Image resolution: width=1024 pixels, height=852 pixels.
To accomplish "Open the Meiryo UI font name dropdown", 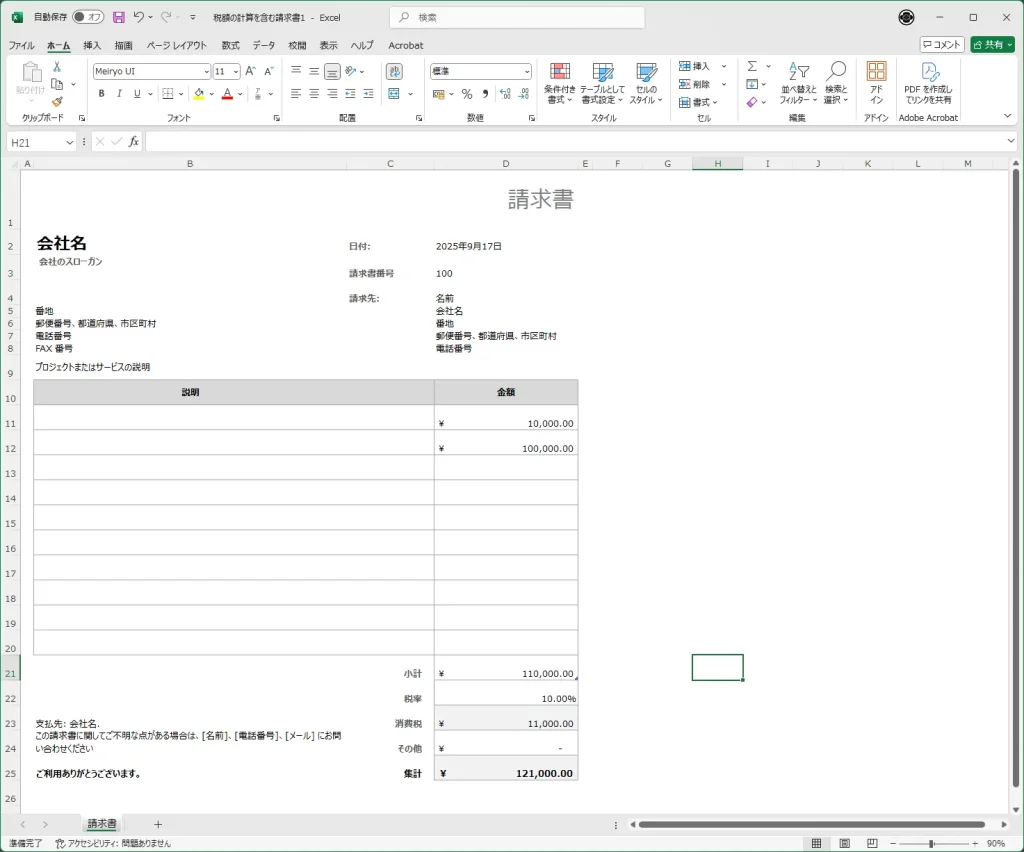I will pyautogui.click(x=205, y=72).
